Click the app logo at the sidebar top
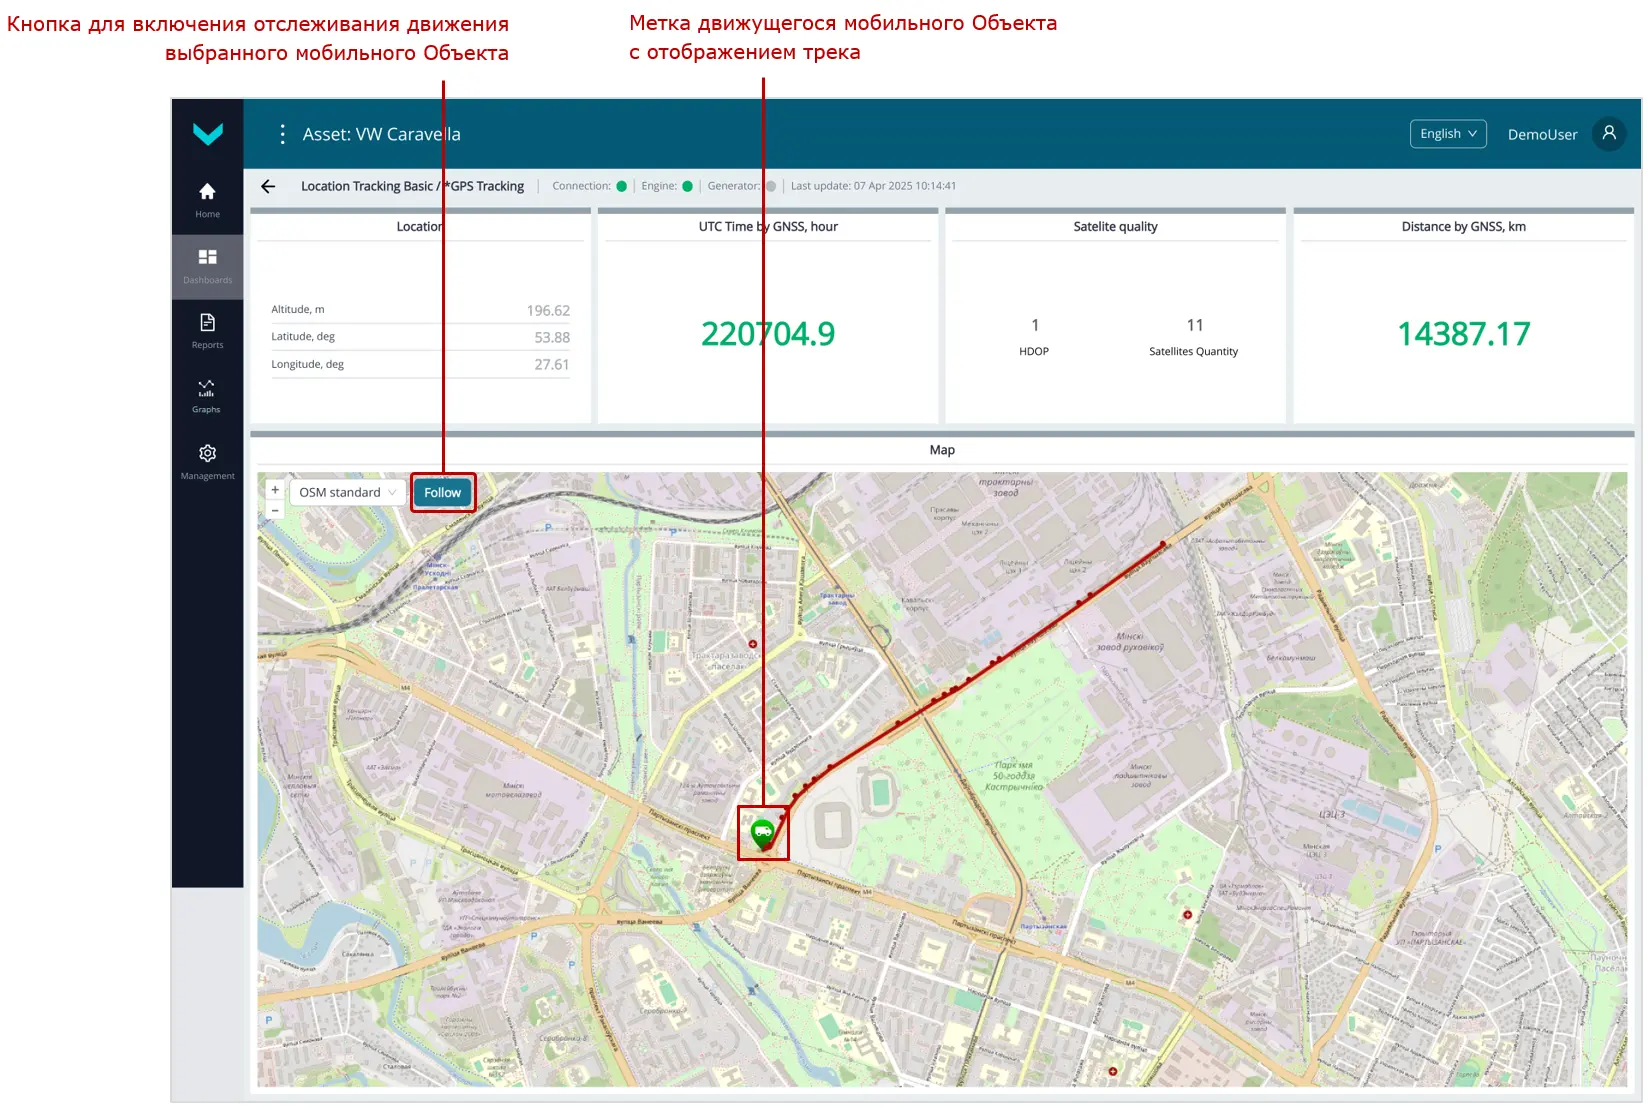 (x=207, y=135)
